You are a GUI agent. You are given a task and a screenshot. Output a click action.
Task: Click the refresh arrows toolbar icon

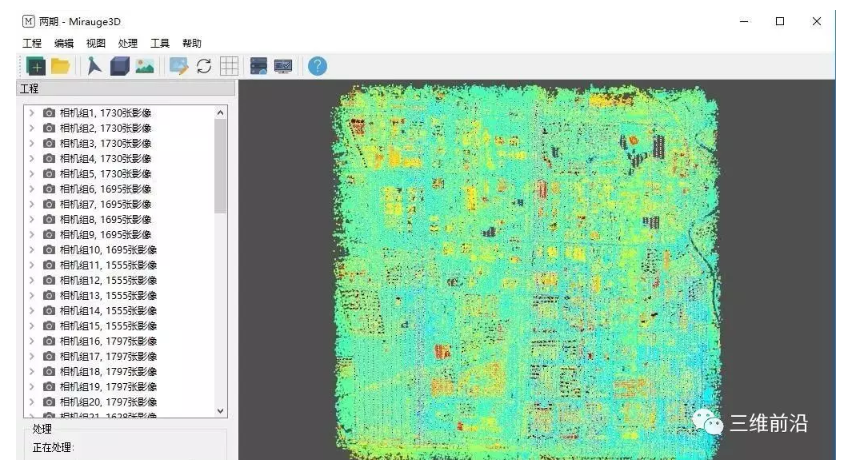204,67
